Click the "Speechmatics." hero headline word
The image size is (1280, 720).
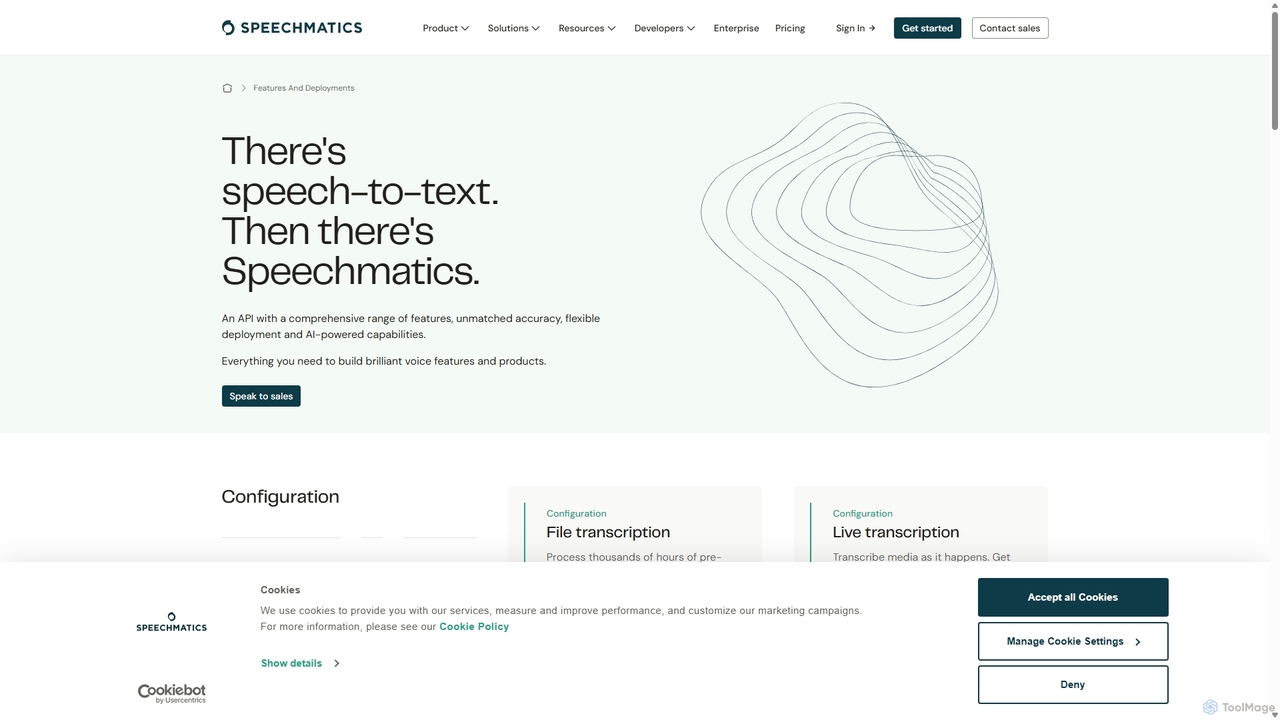pos(350,271)
